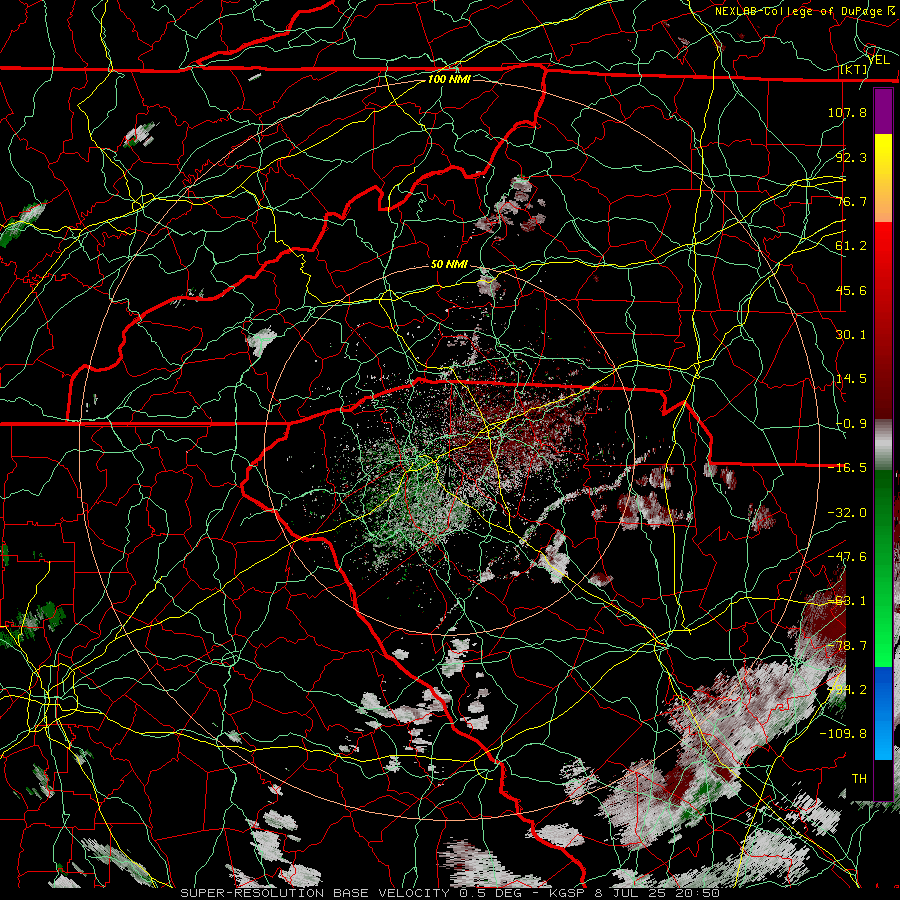Pick the light blue color bar segment

883,740
